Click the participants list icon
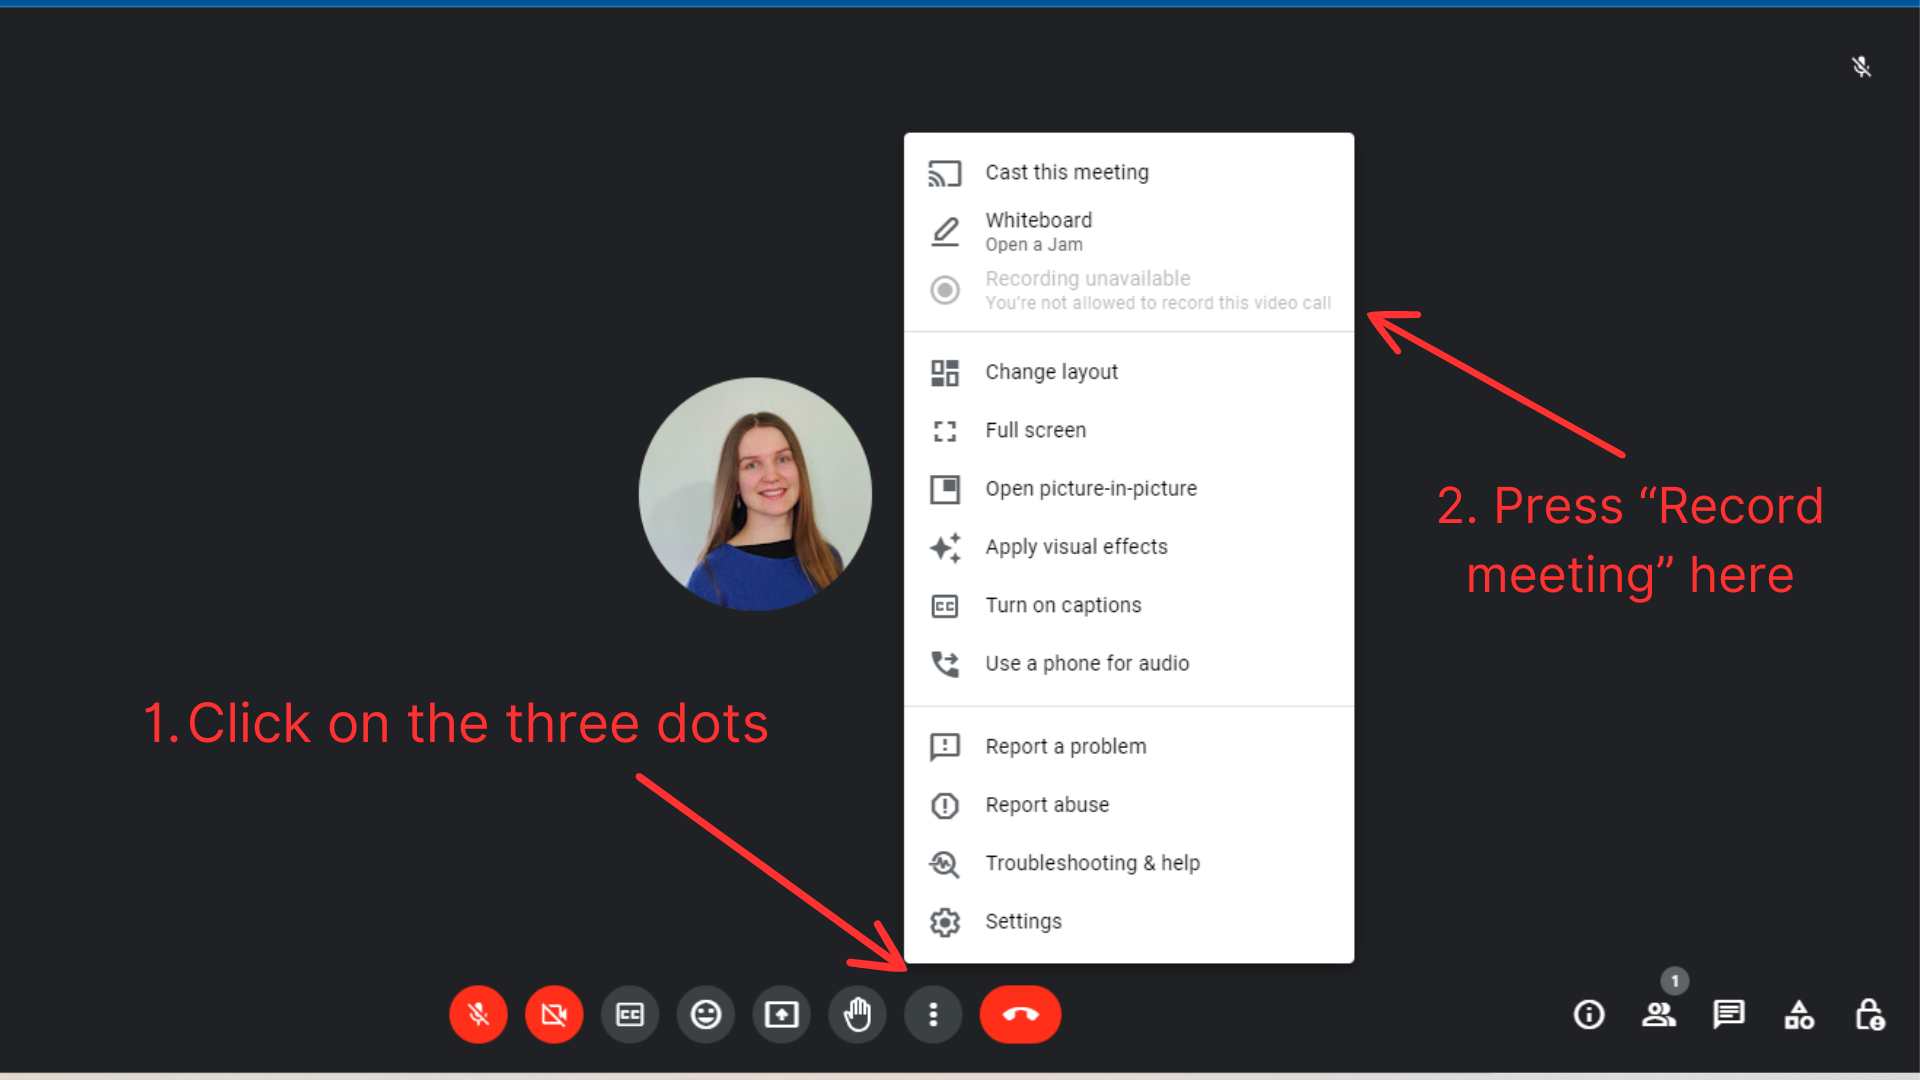The image size is (1920, 1080). click(x=1658, y=1014)
